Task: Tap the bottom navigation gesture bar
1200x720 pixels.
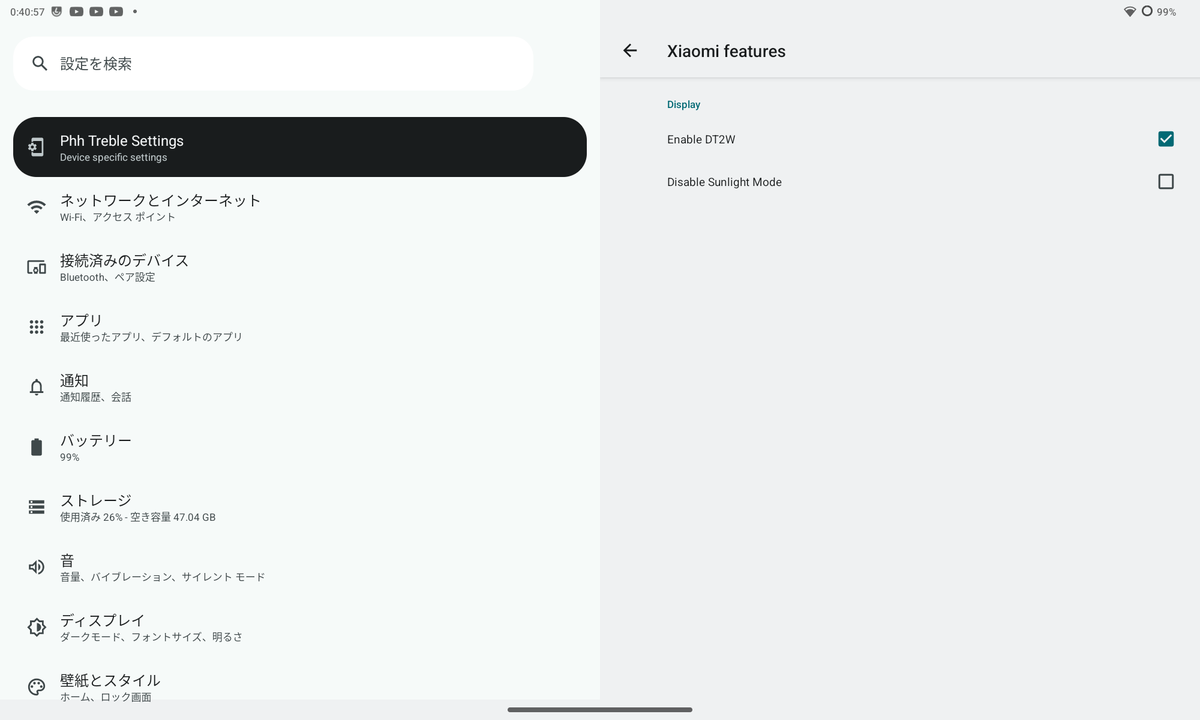Action: click(600, 710)
